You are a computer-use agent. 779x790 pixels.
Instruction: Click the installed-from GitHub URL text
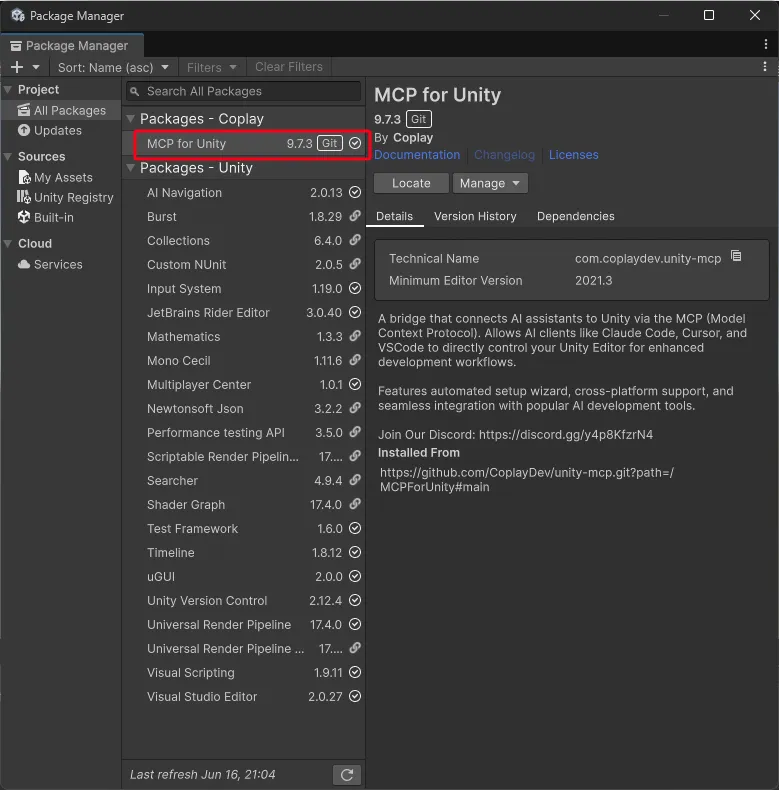tap(527, 480)
